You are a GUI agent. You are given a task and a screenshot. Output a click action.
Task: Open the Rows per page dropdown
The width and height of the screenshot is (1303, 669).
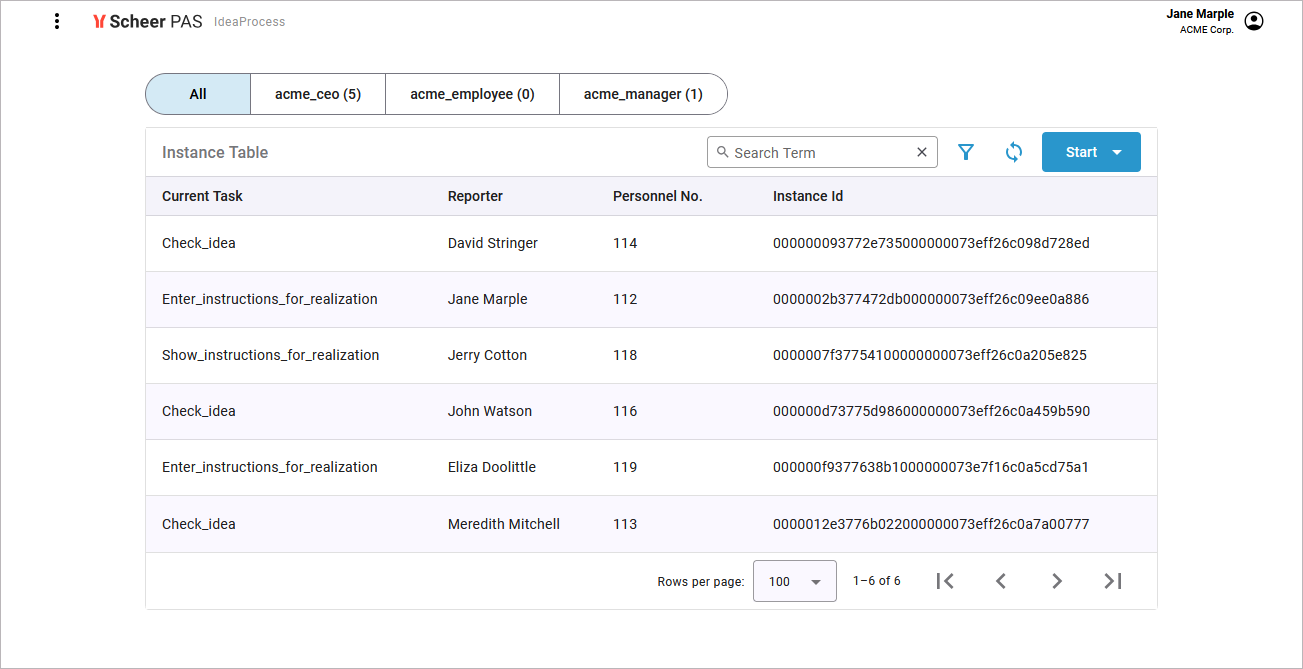click(x=794, y=581)
